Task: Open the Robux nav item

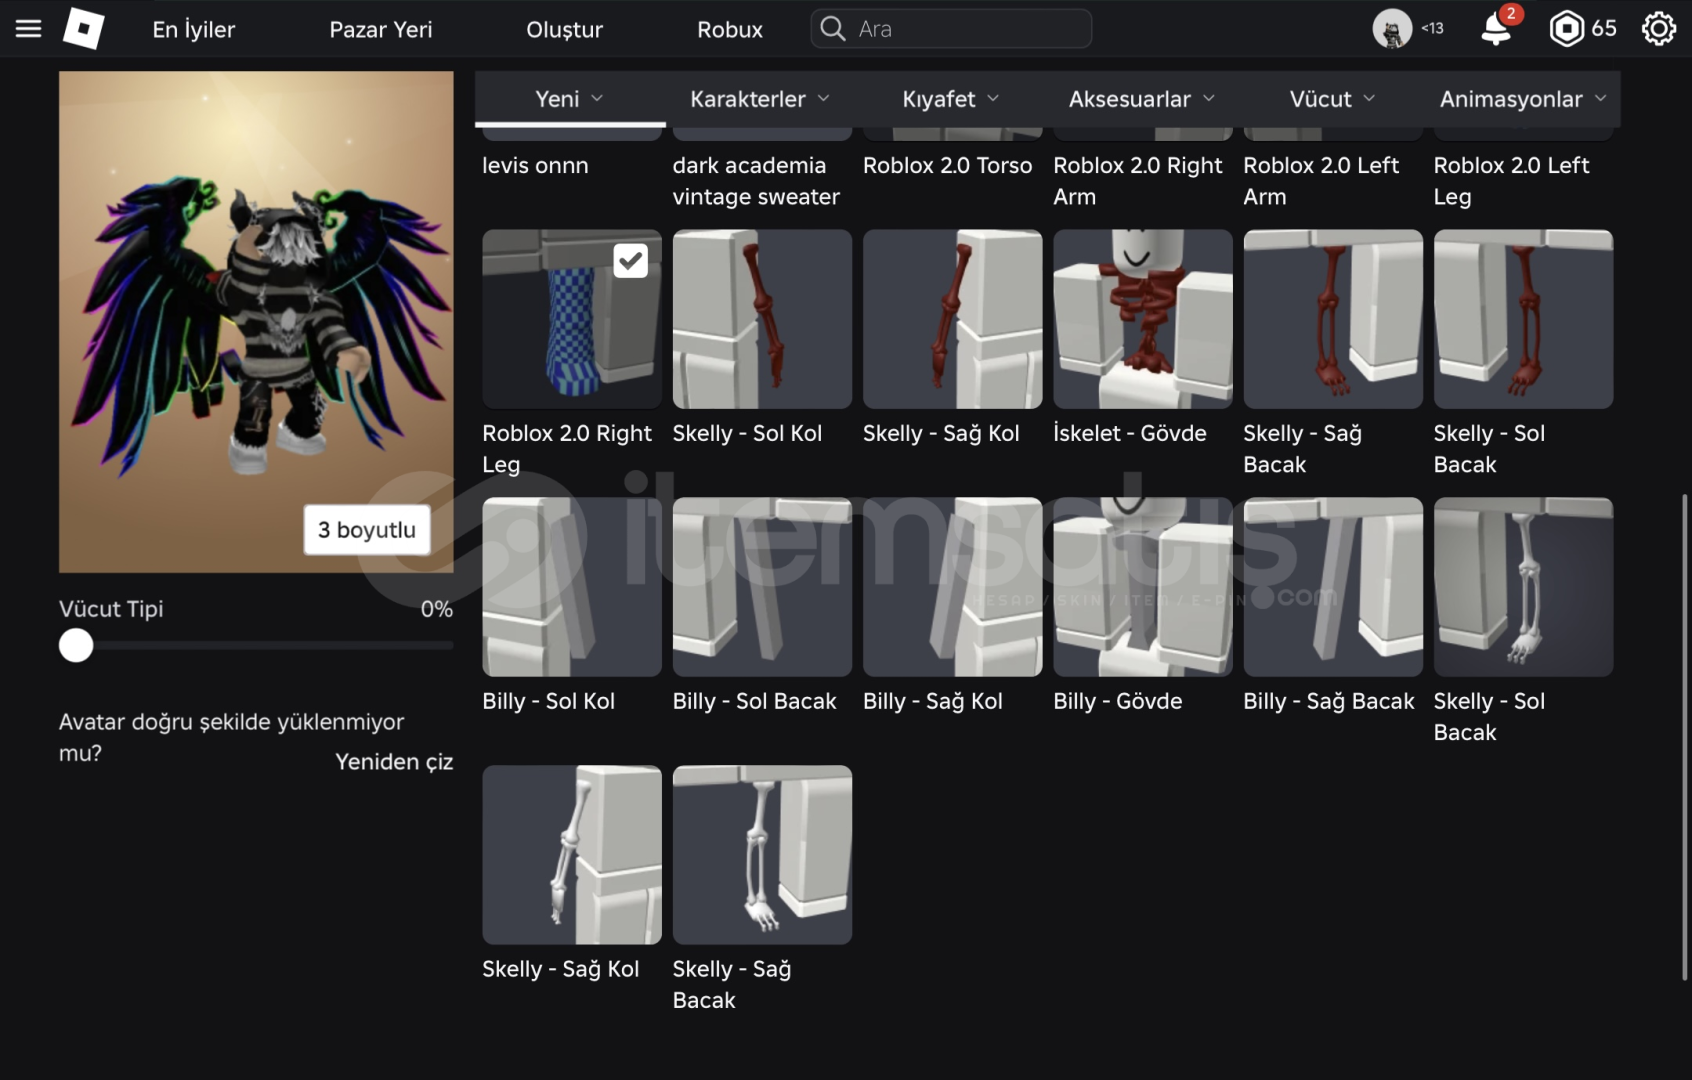Action: point(730,30)
